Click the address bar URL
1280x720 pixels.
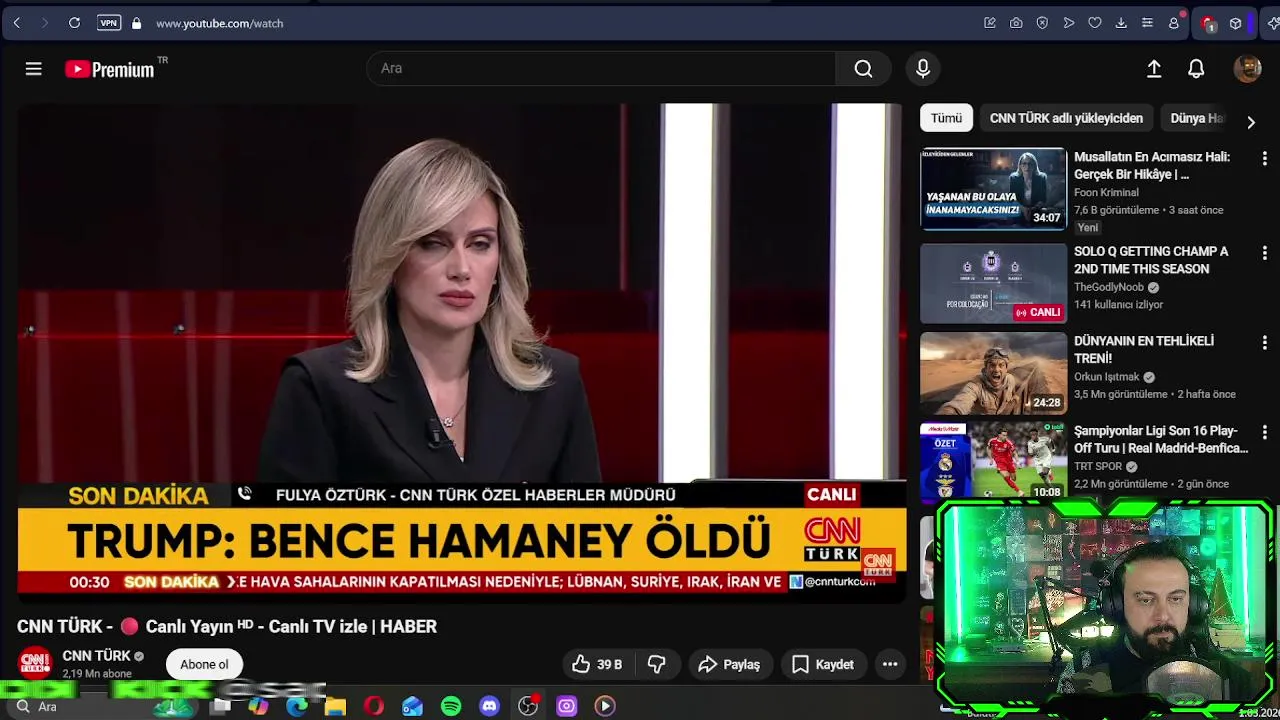pyautogui.click(x=219, y=23)
